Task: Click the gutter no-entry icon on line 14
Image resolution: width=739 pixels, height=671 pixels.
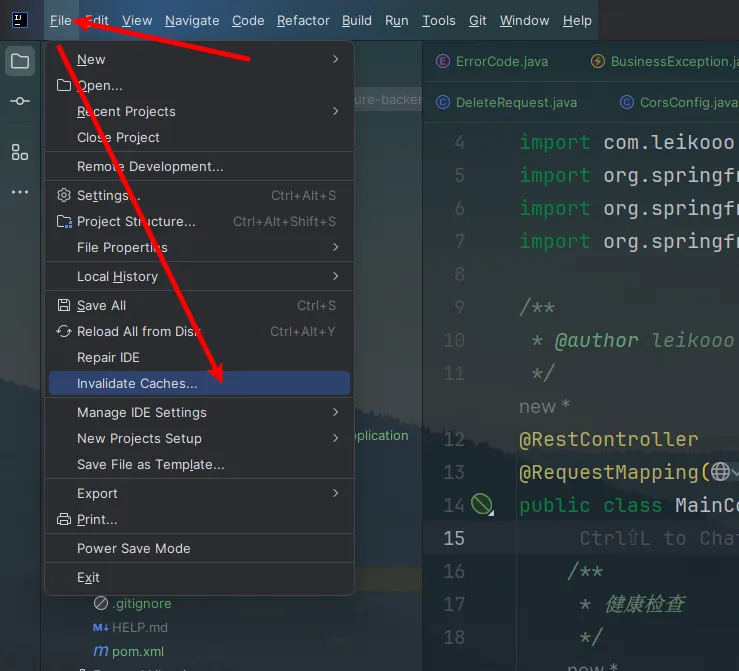Action: [x=482, y=505]
